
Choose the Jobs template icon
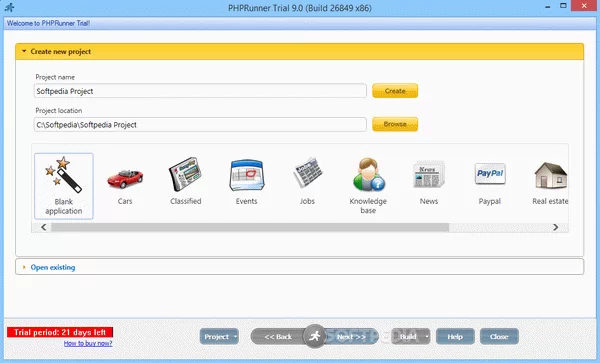click(308, 173)
